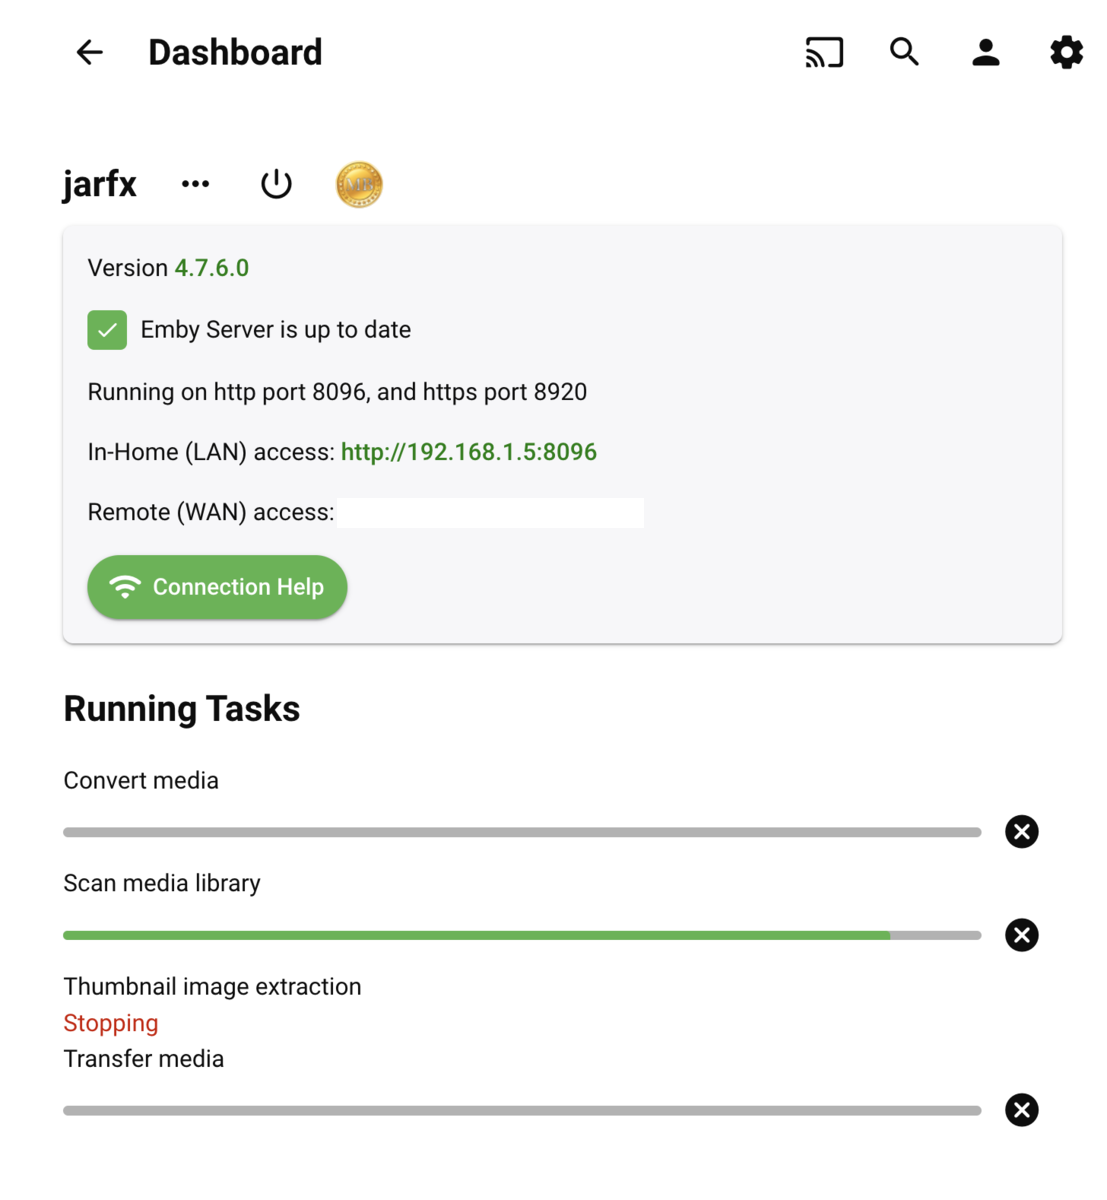Viewport: 1107px width, 1200px height.
Task: Open the cast to device icon
Action: pyautogui.click(x=824, y=52)
